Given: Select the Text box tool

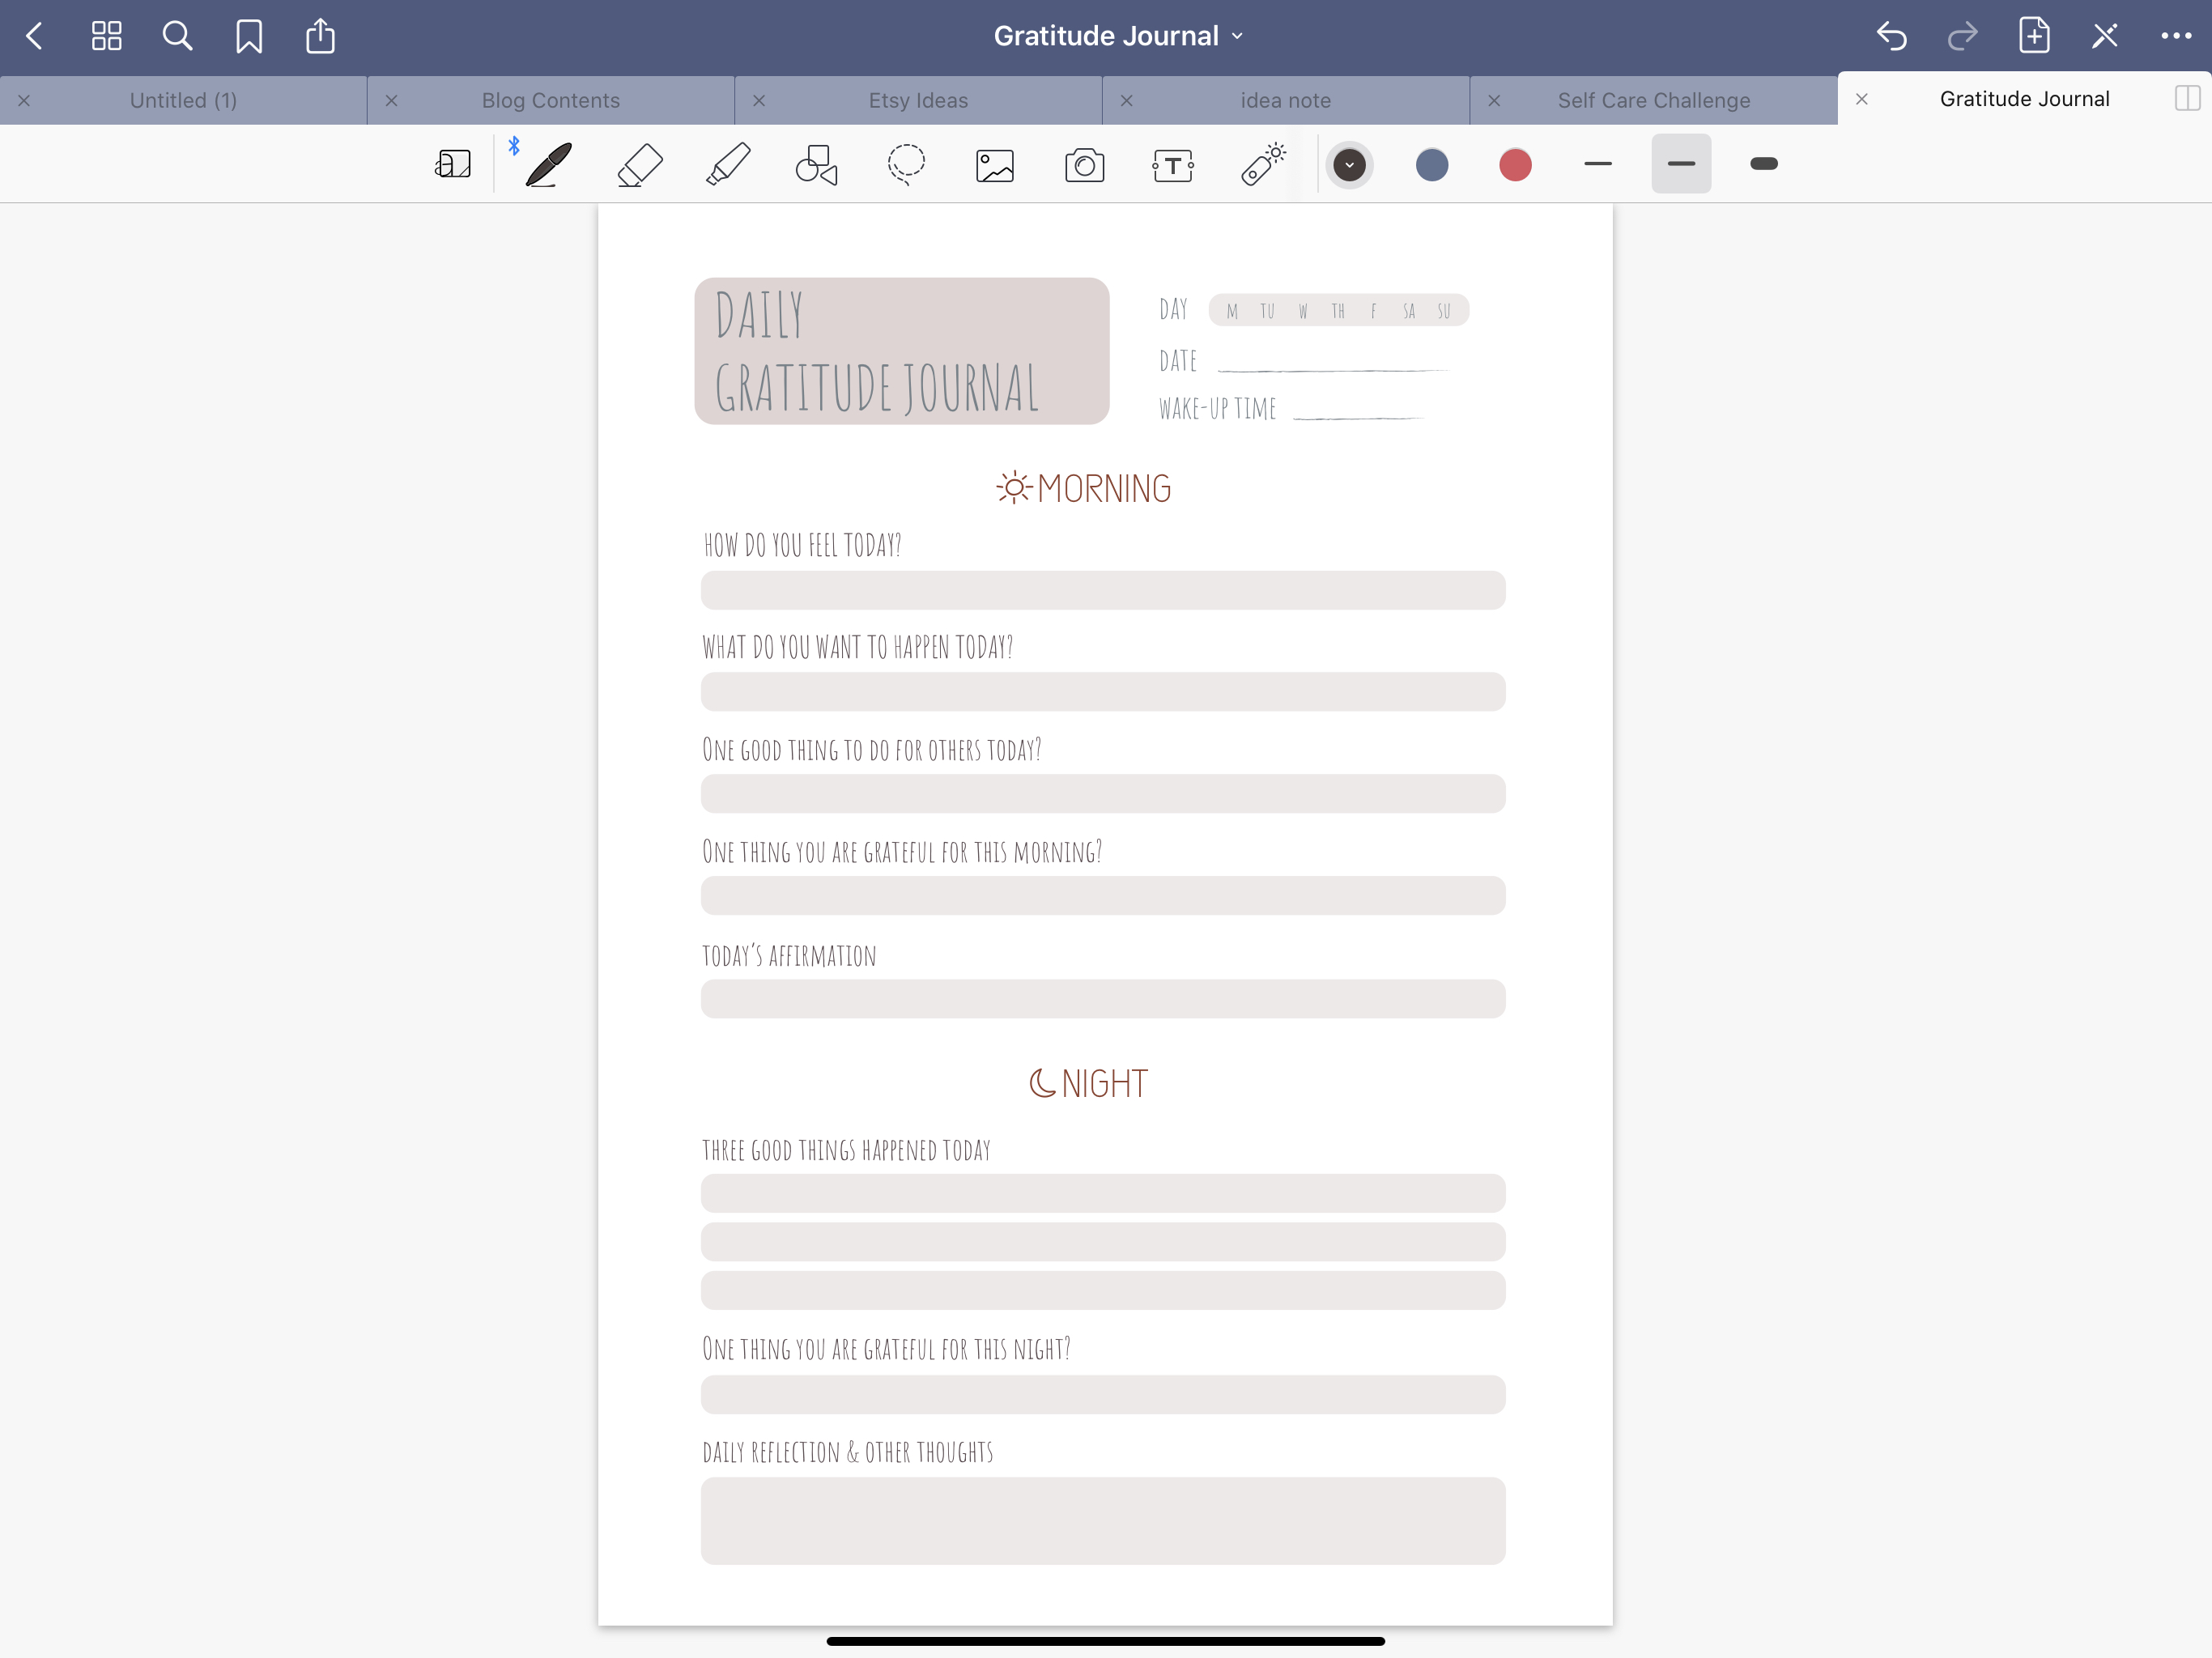Looking at the screenshot, I should [1173, 165].
